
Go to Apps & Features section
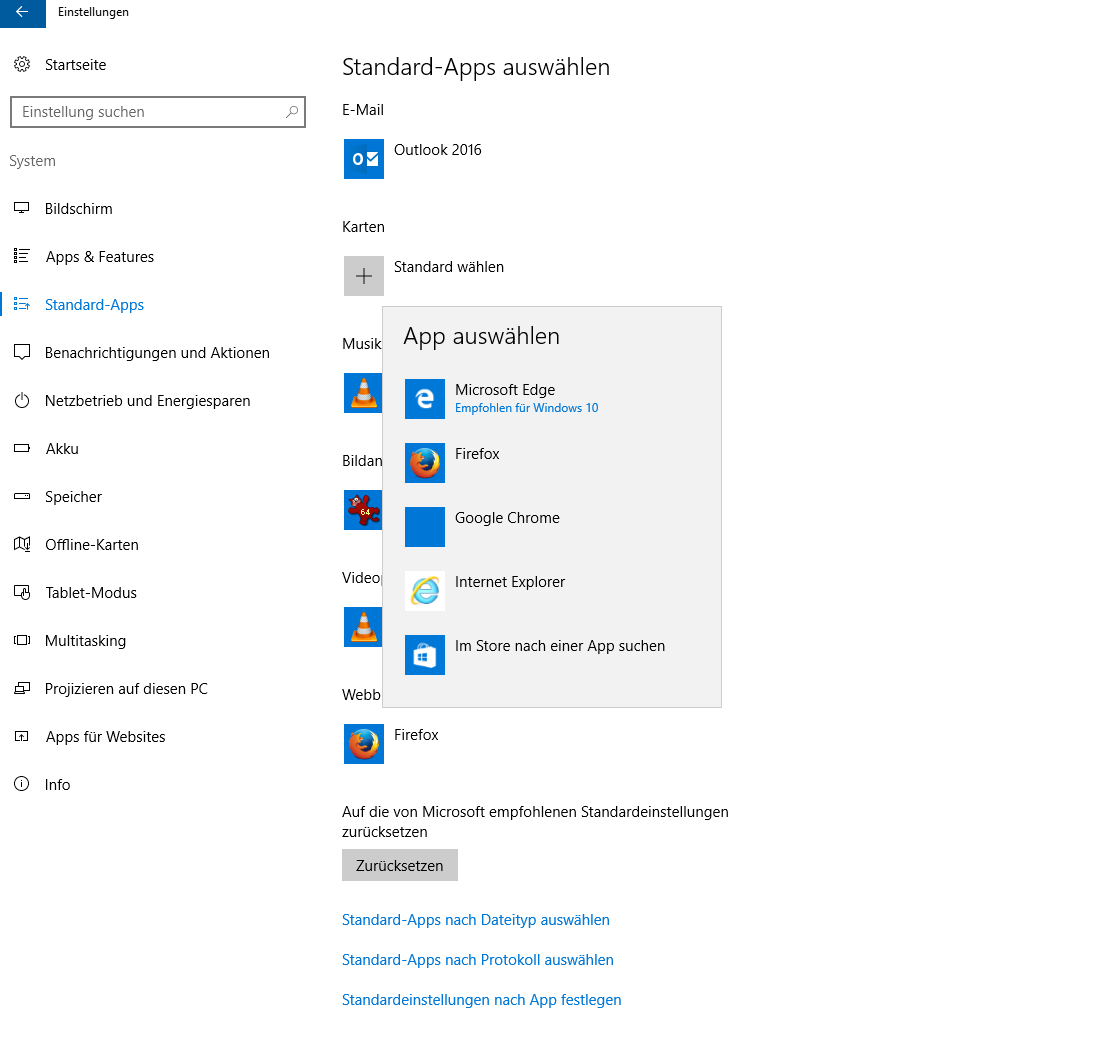point(99,257)
